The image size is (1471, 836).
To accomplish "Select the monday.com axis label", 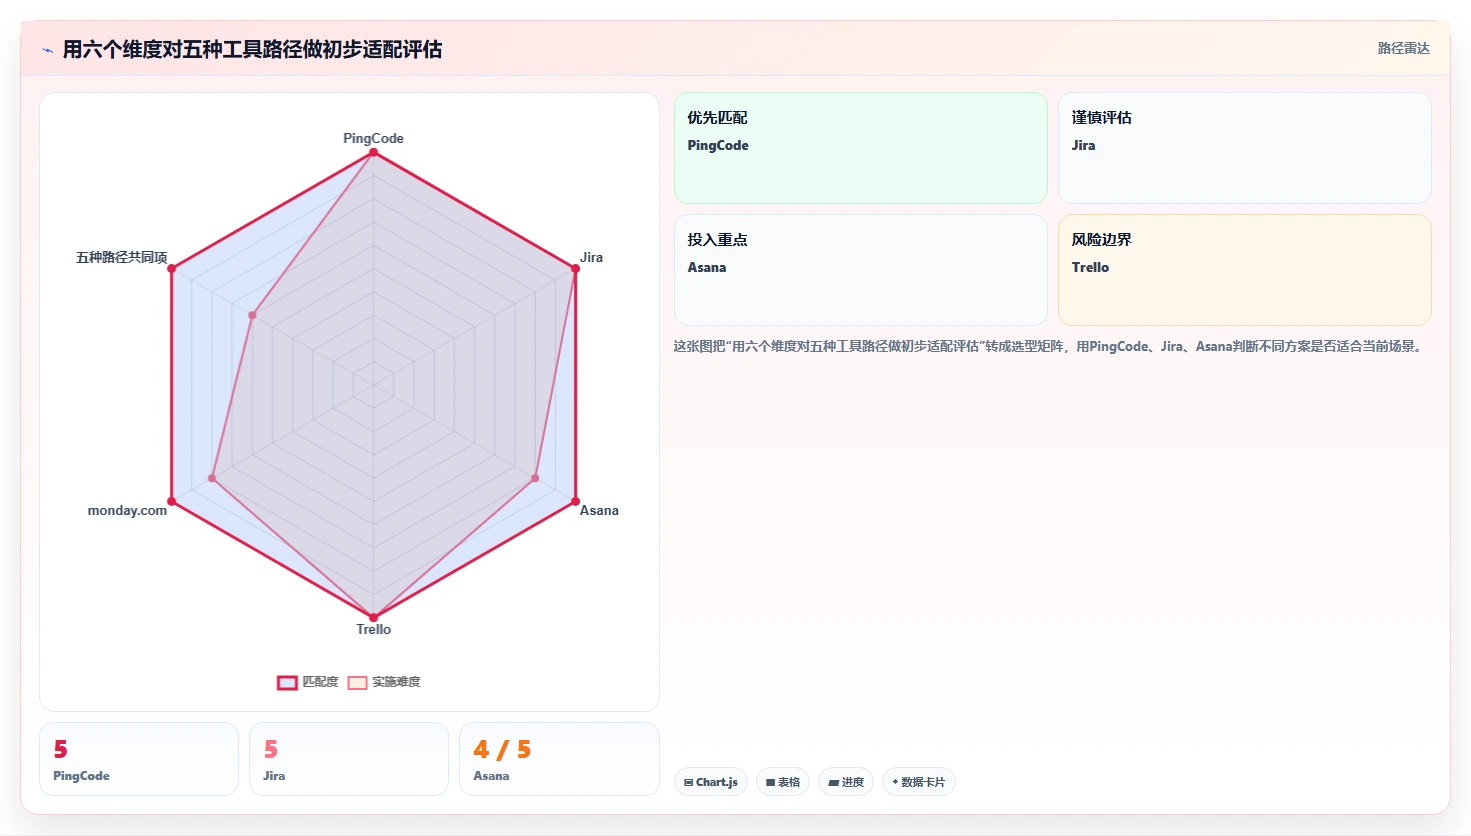I will click(127, 510).
